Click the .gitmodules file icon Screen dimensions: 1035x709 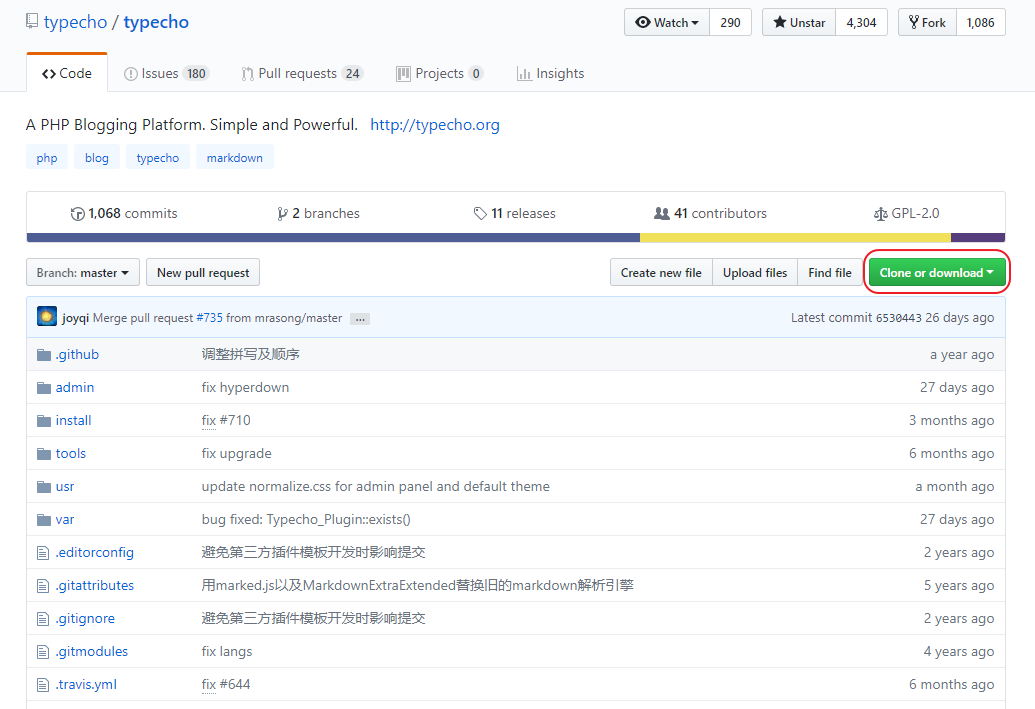[x=43, y=652]
